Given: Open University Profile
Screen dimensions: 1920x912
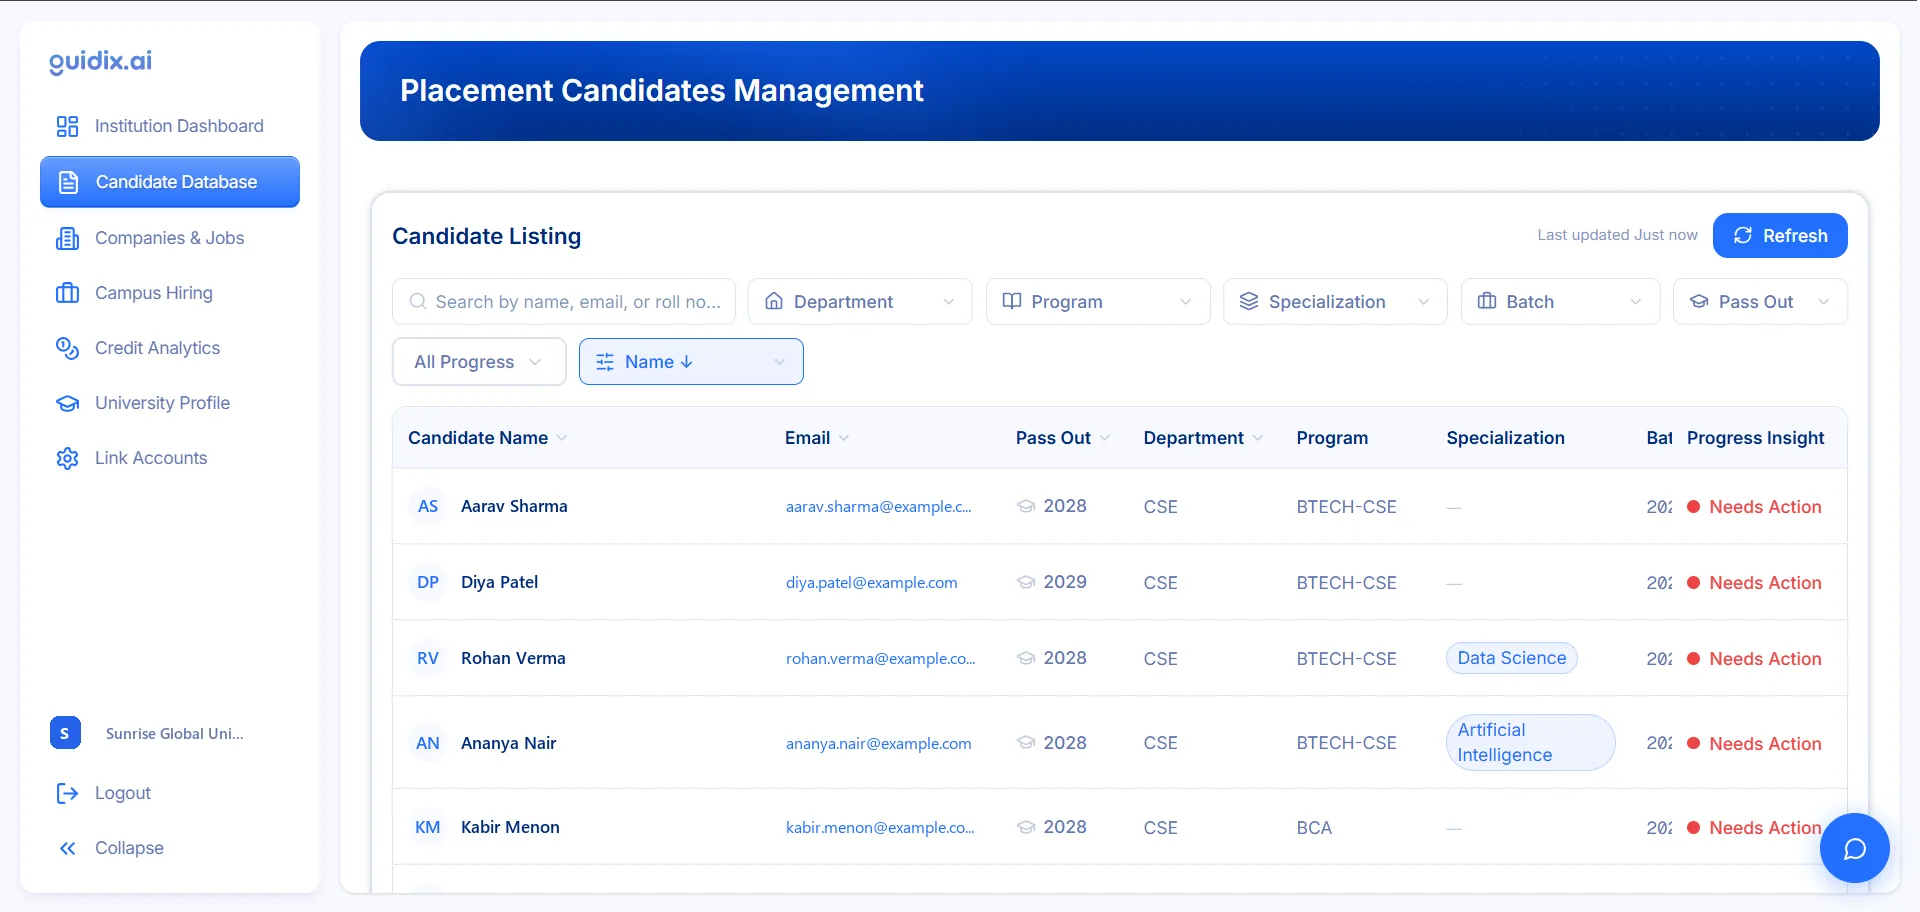Looking at the screenshot, I should (x=170, y=403).
